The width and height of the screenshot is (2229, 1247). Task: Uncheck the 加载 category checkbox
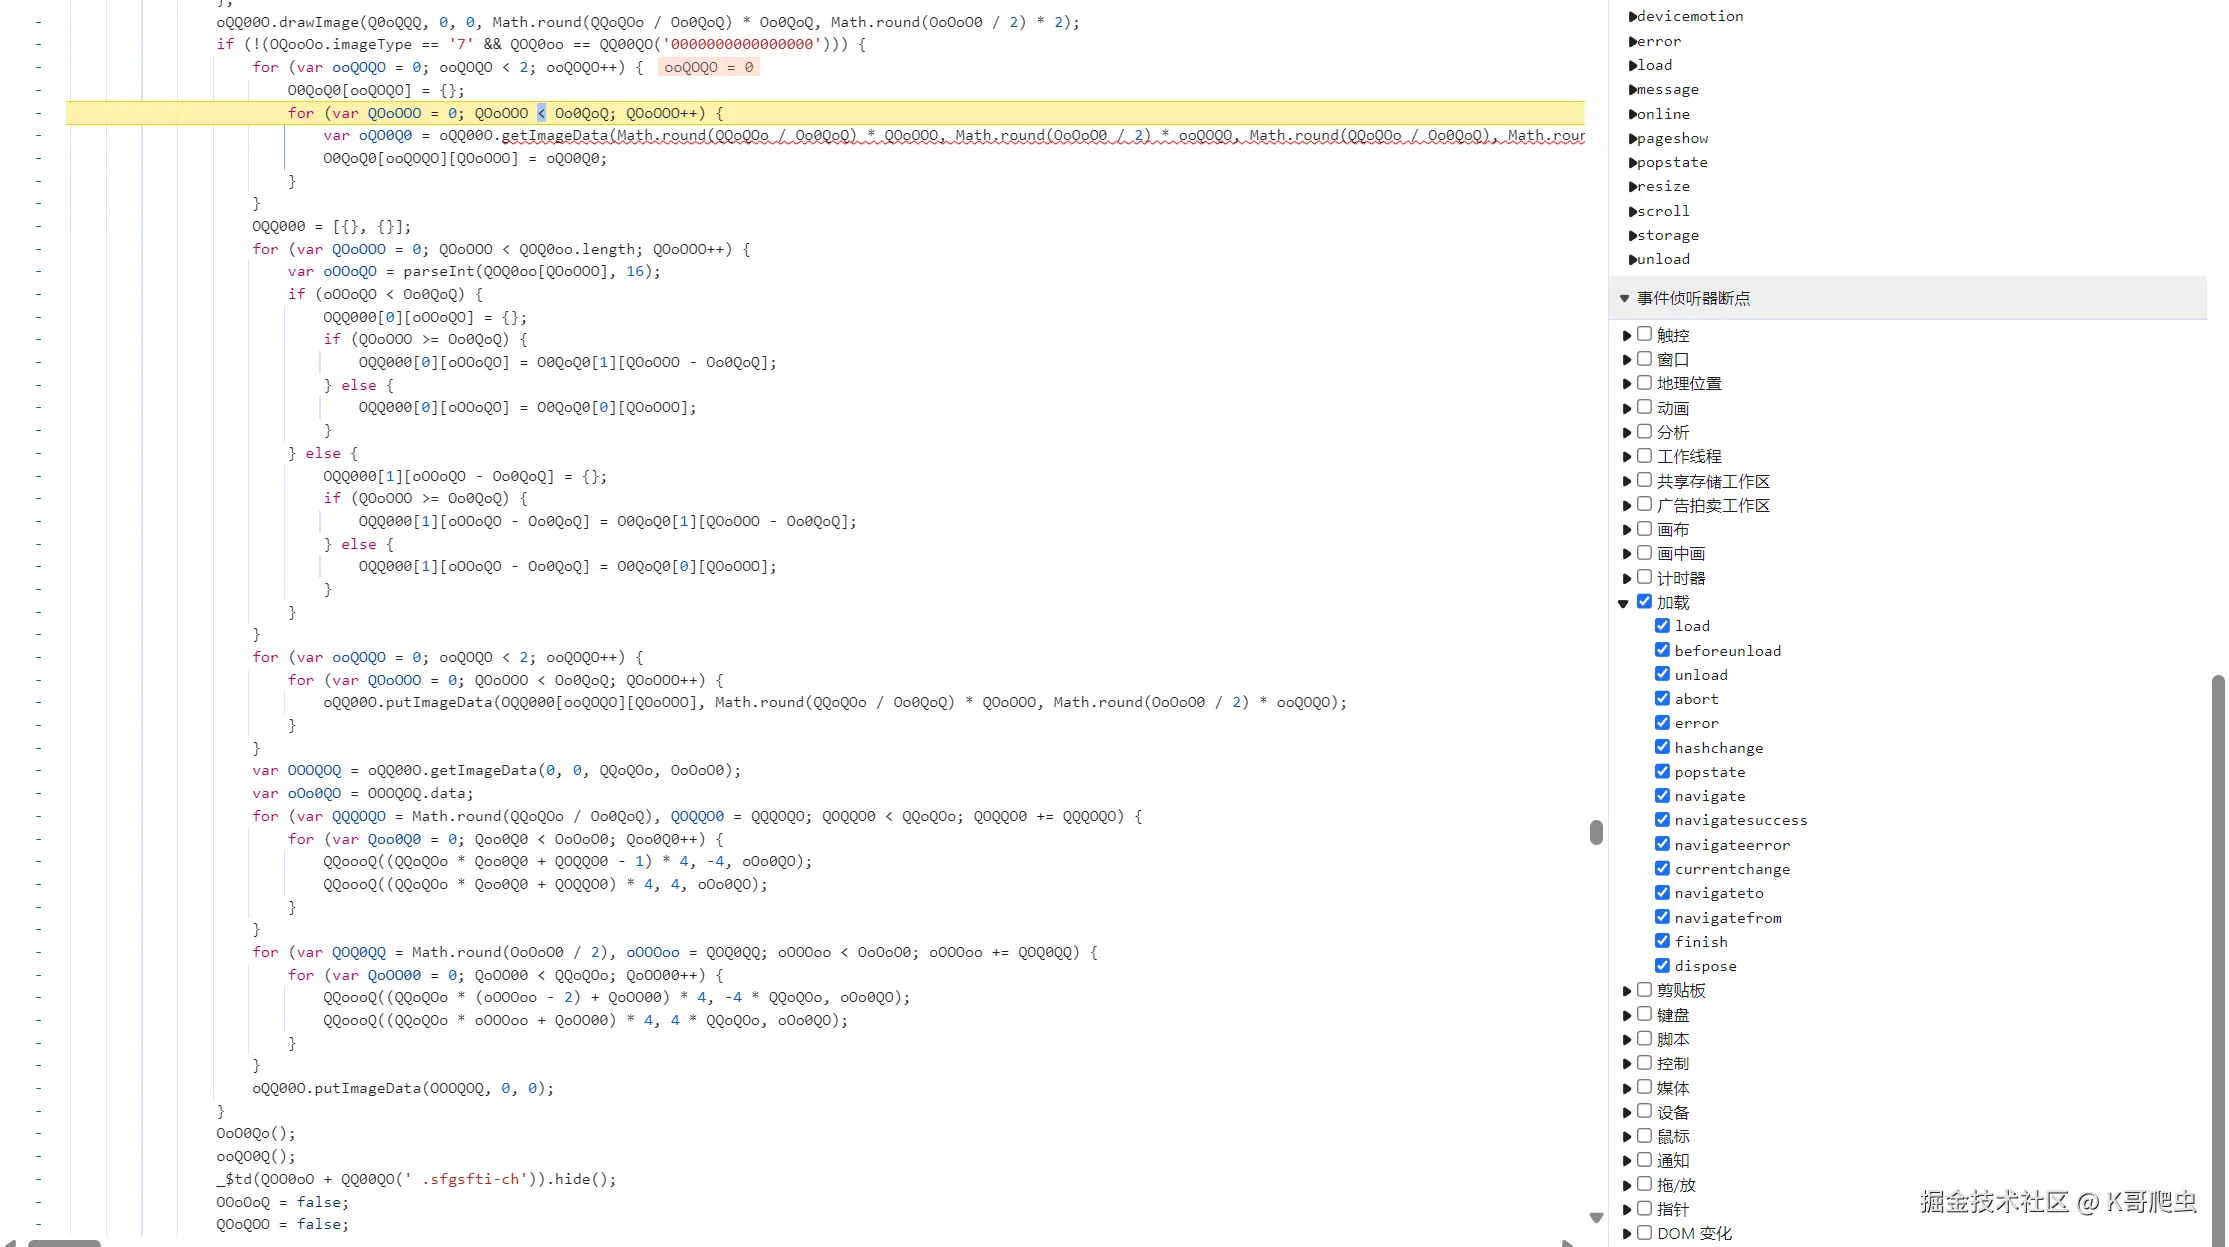(1644, 602)
